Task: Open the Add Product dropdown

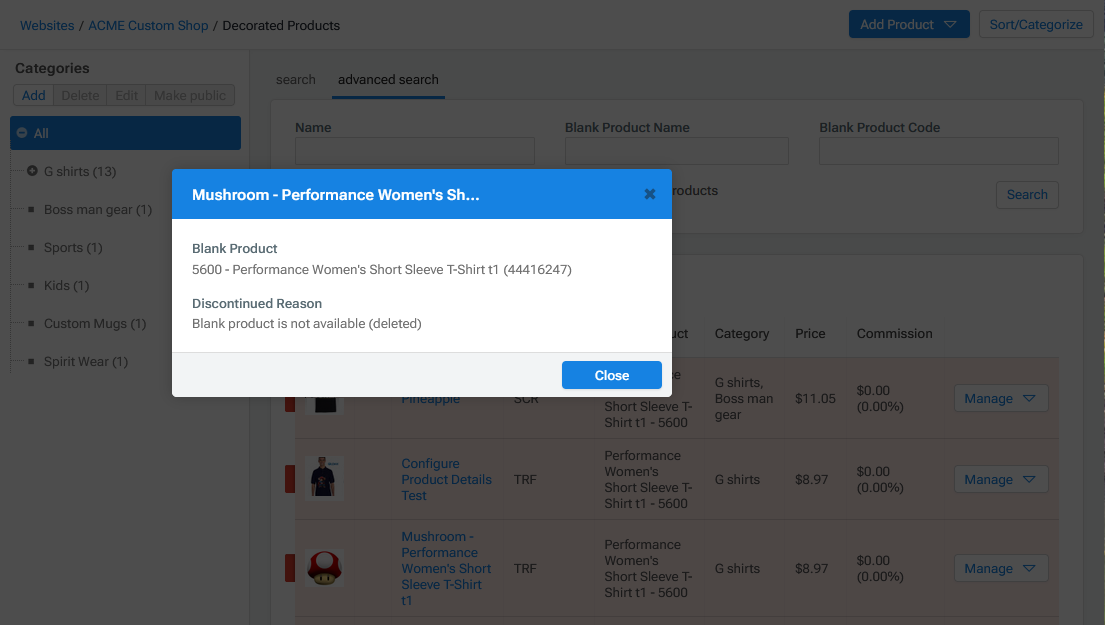Action: click(909, 24)
